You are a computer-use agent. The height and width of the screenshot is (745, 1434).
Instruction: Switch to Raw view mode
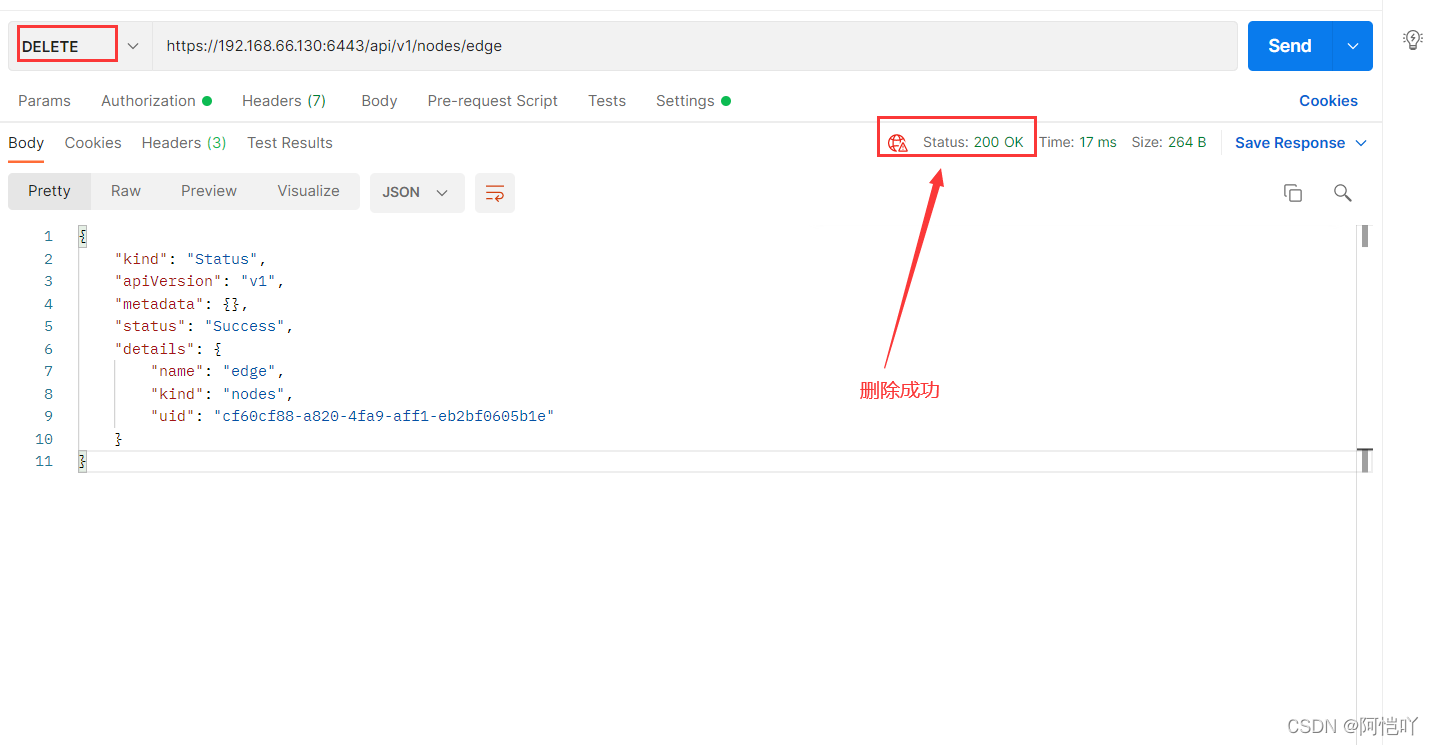tap(126, 191)
